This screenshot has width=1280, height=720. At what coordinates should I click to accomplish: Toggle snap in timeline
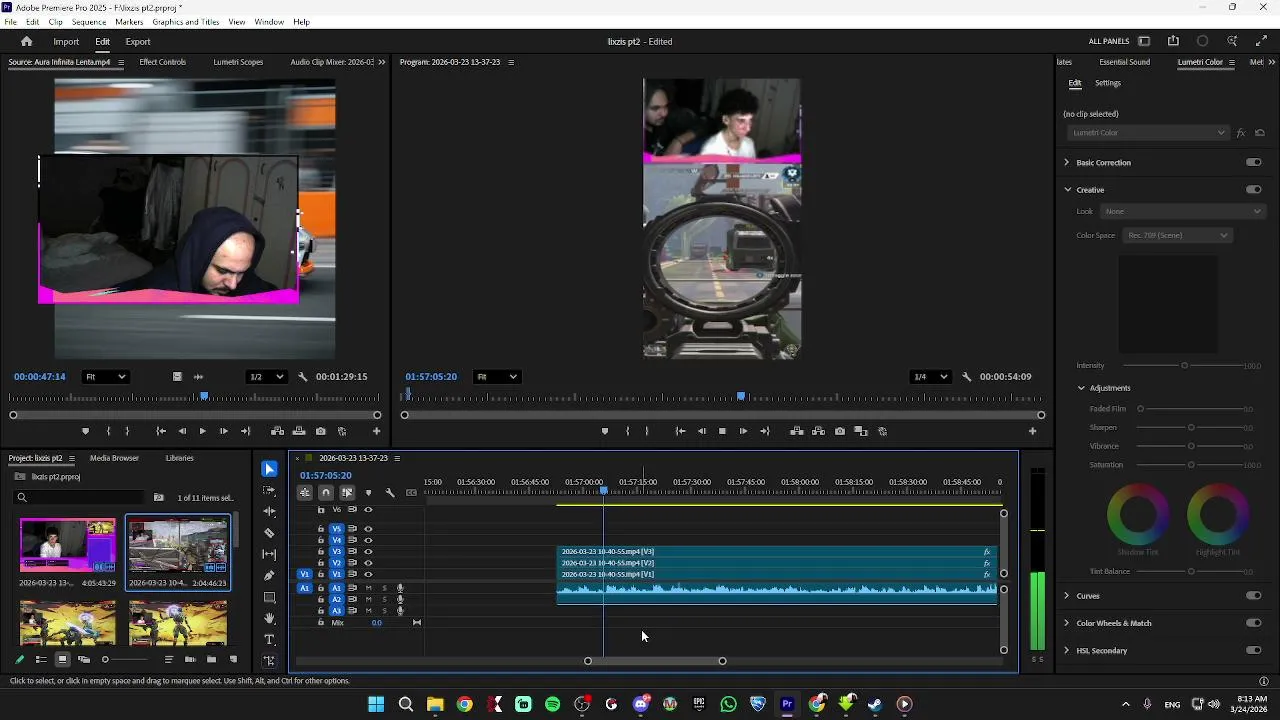click(x=326, y=493)
